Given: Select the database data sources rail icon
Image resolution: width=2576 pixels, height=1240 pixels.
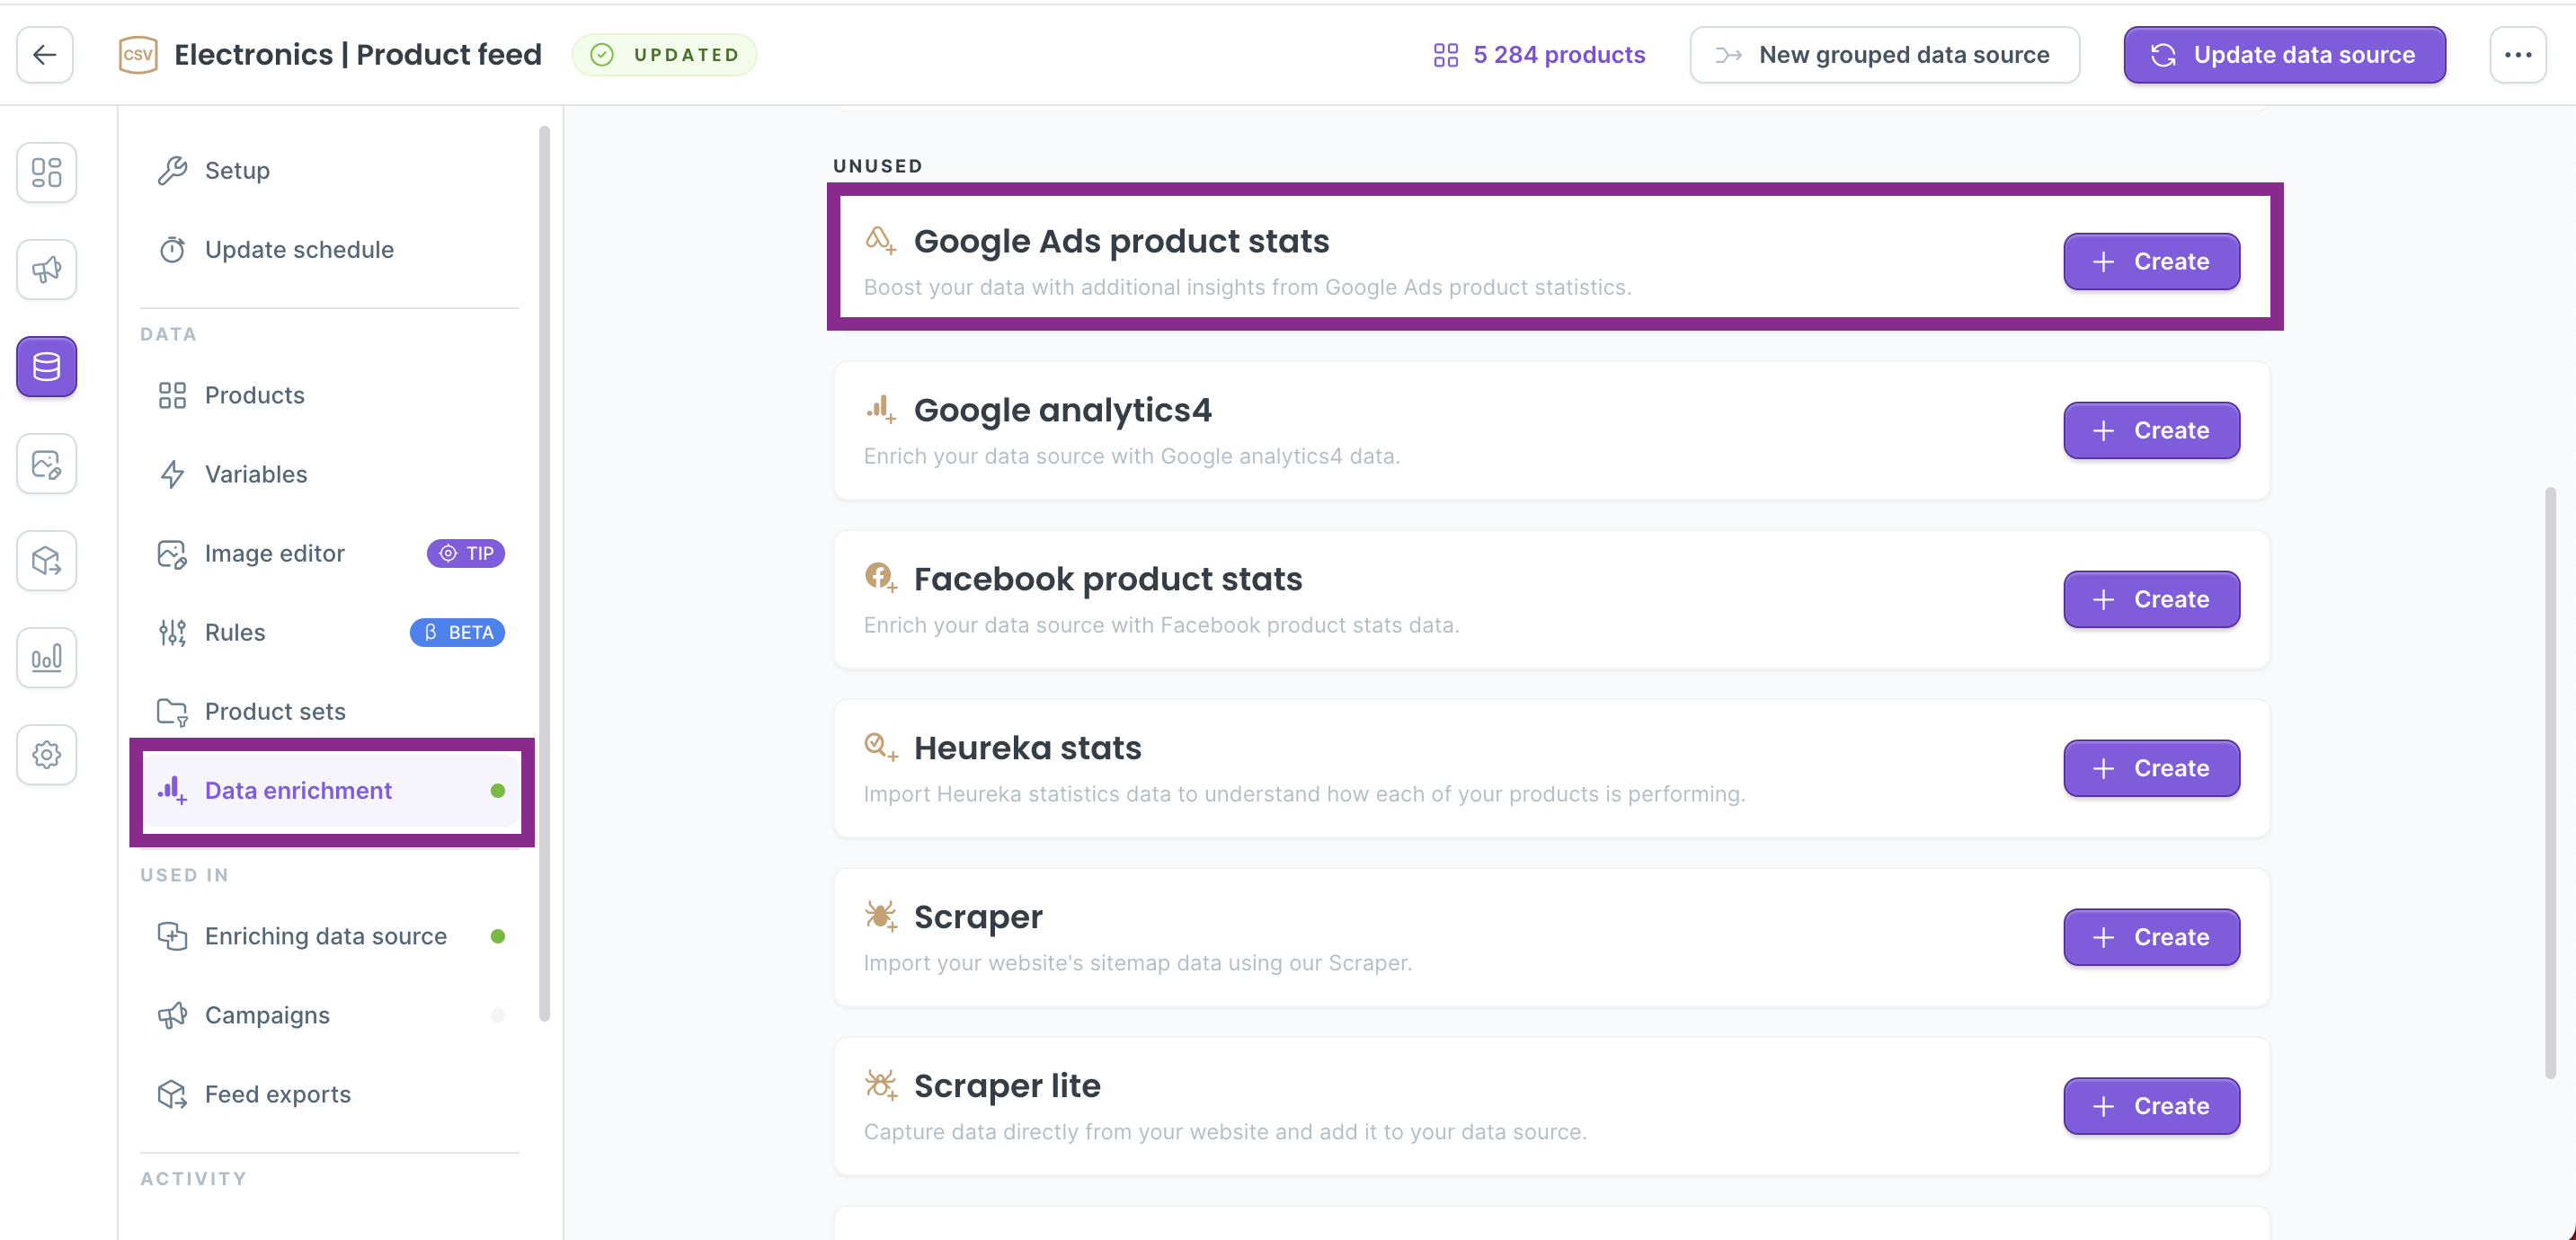Looking at the screenshot, I should tap(46, 366).
